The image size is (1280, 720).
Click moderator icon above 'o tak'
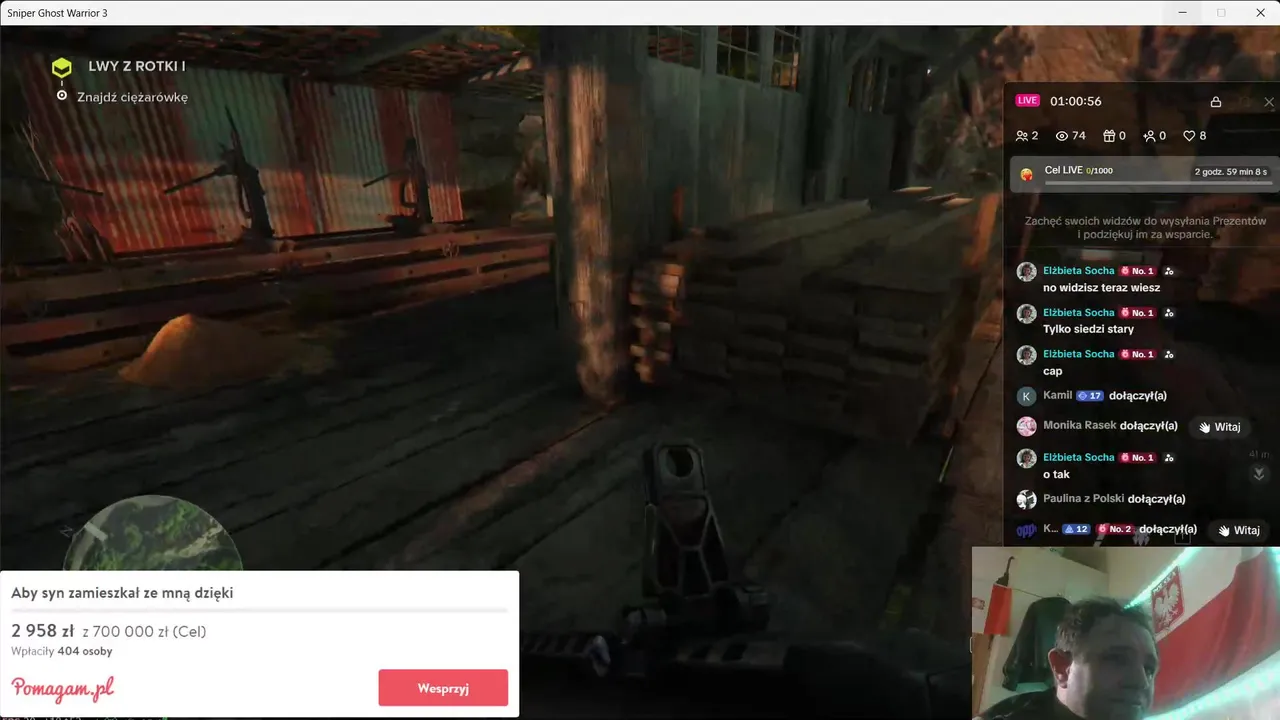(x=1169, y=457)
